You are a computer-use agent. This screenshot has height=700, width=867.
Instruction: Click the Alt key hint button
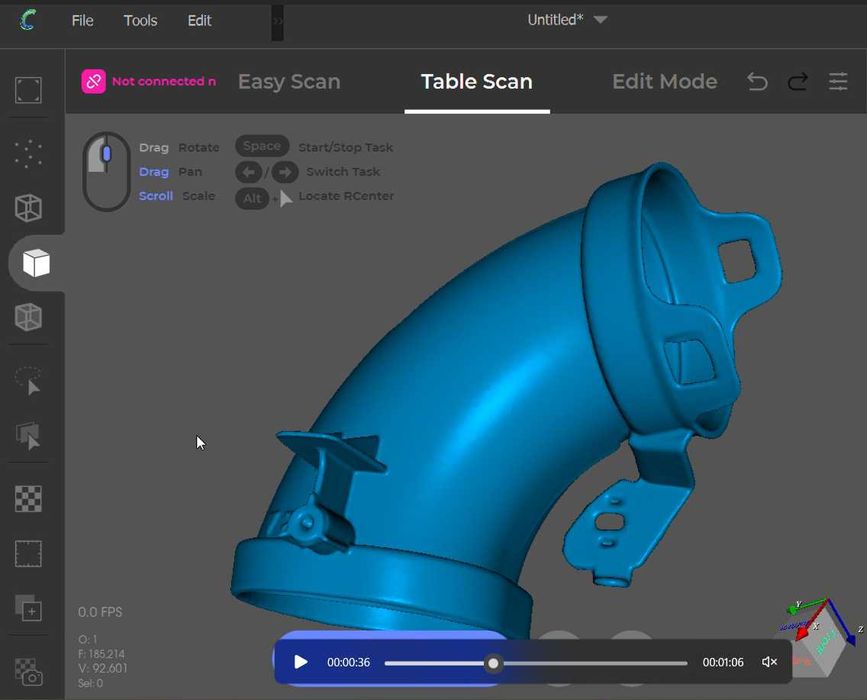pyautogui.click(x=252, y=198)
